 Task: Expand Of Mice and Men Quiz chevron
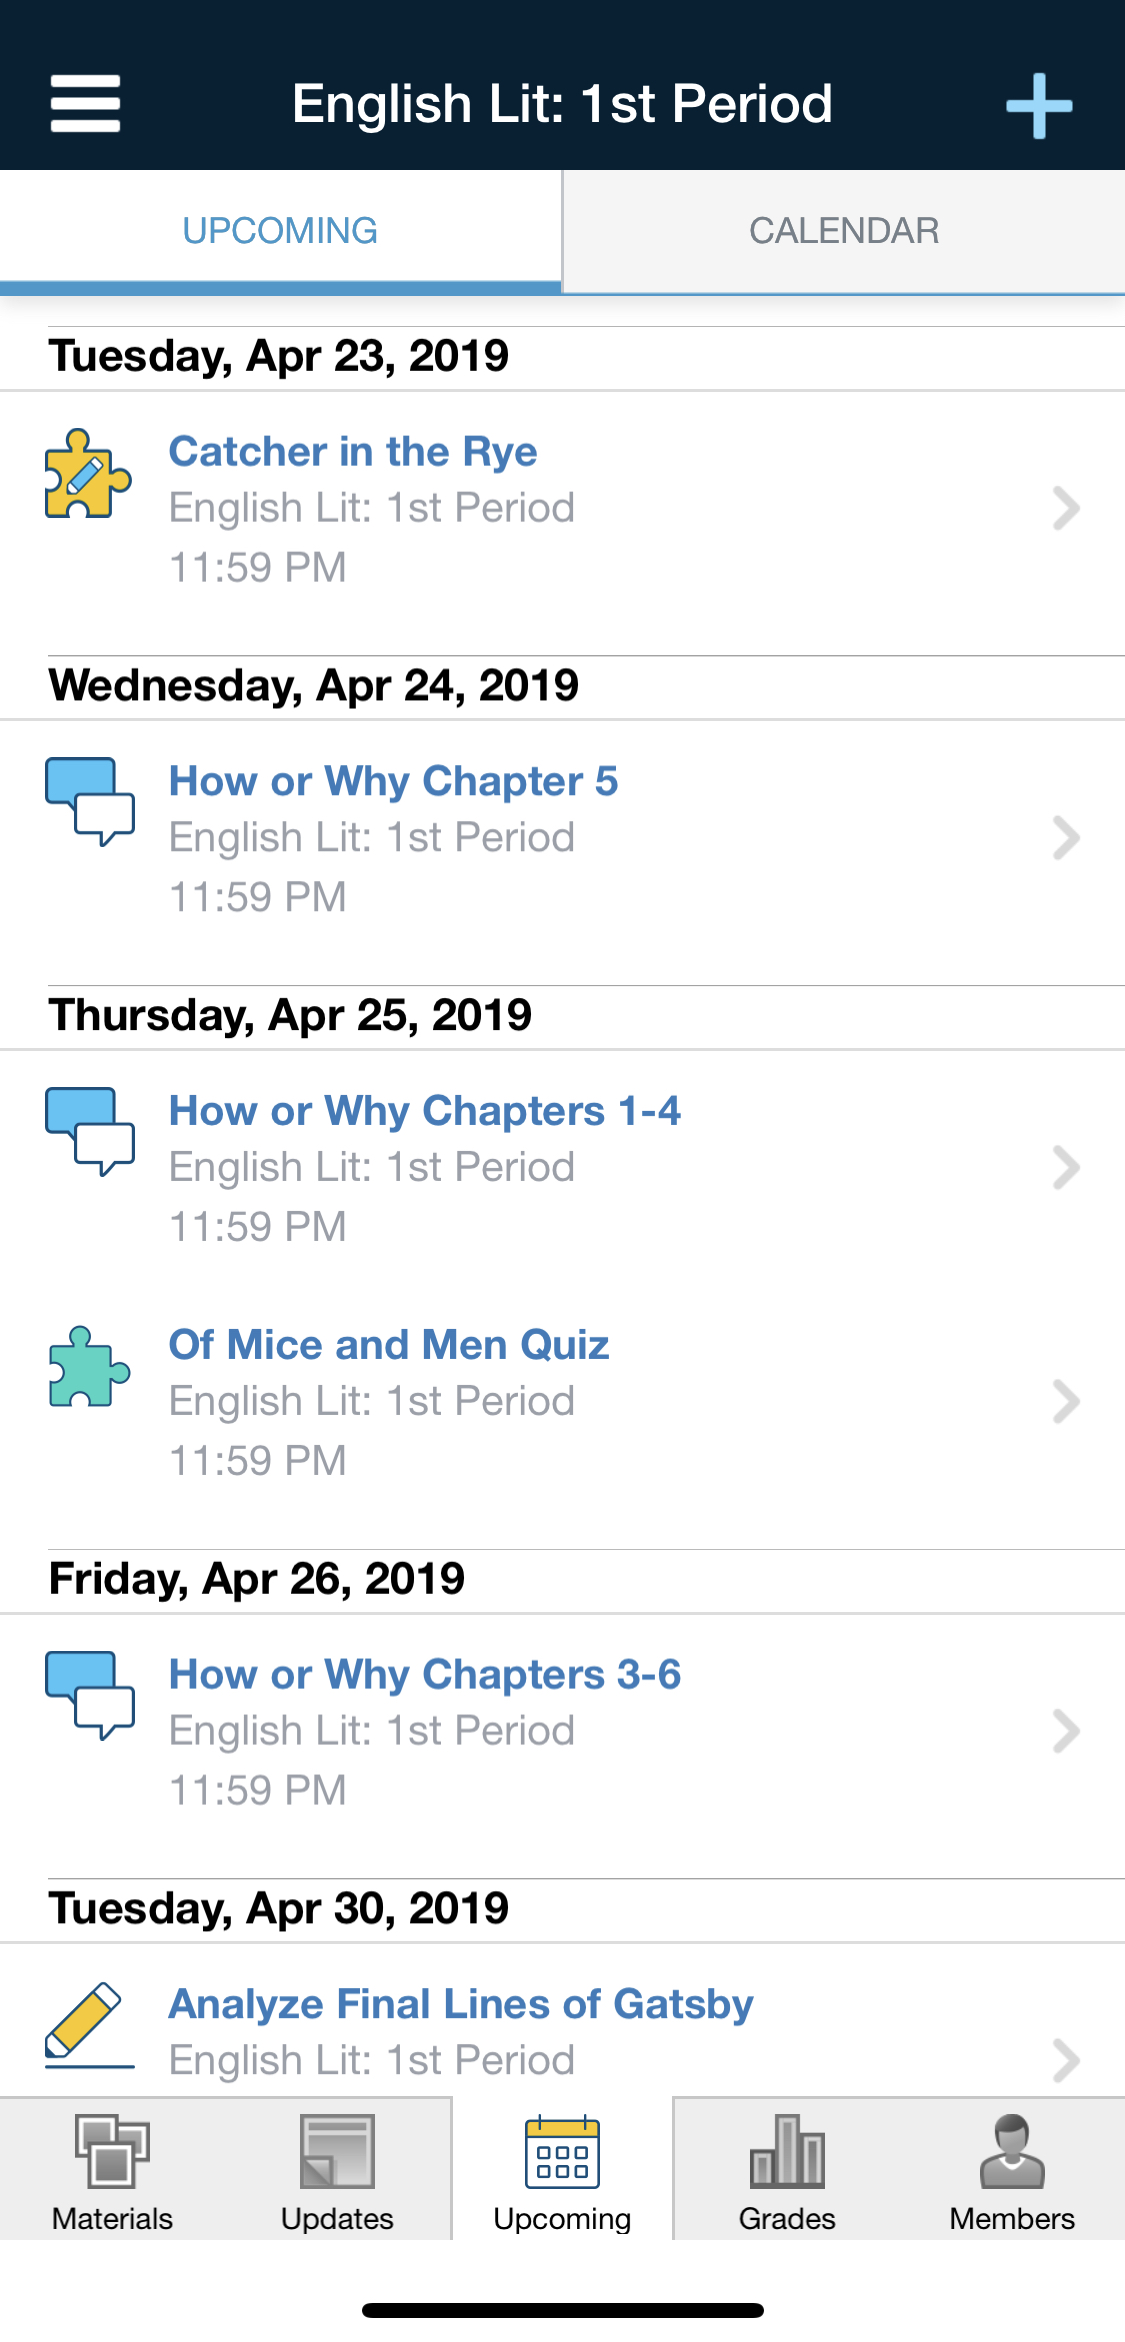coord(1066,1402)
